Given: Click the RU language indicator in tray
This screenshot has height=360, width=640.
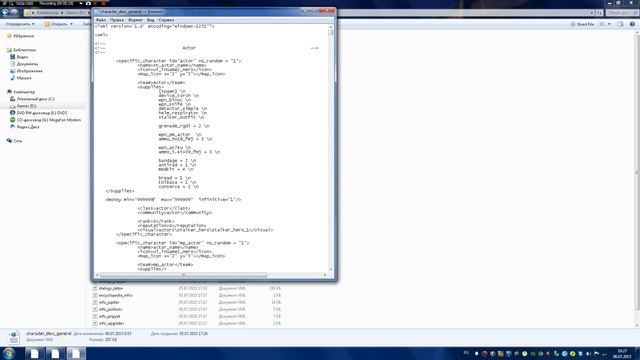Looking at the screenshot, I should pos(466,353).
